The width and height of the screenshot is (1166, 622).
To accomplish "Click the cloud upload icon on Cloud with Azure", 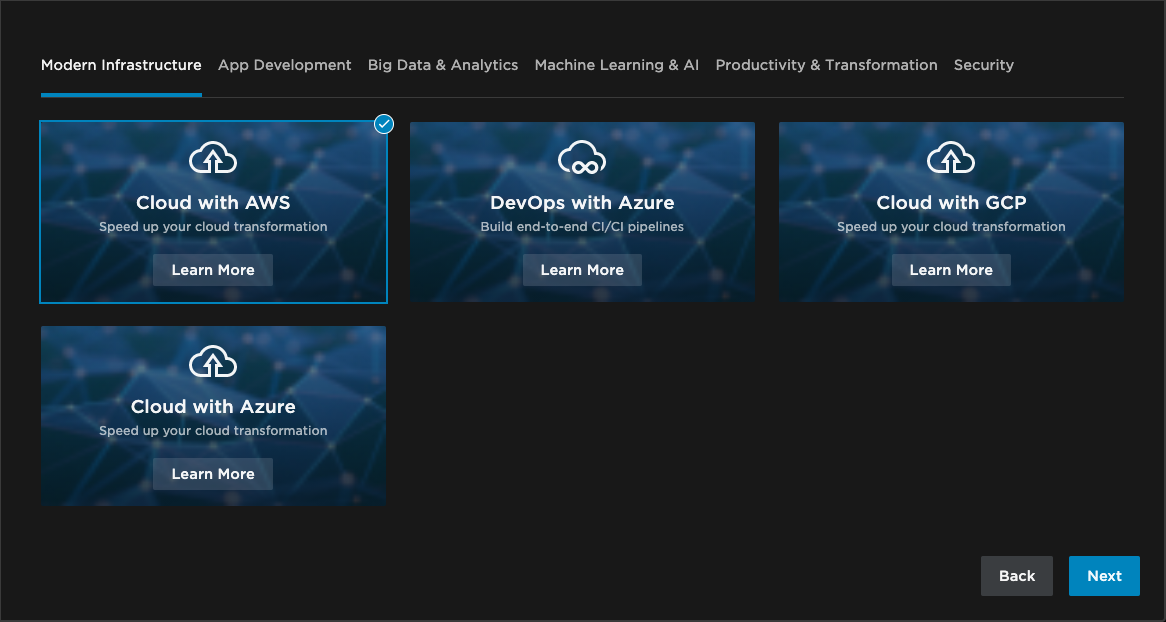I will 213,362.
